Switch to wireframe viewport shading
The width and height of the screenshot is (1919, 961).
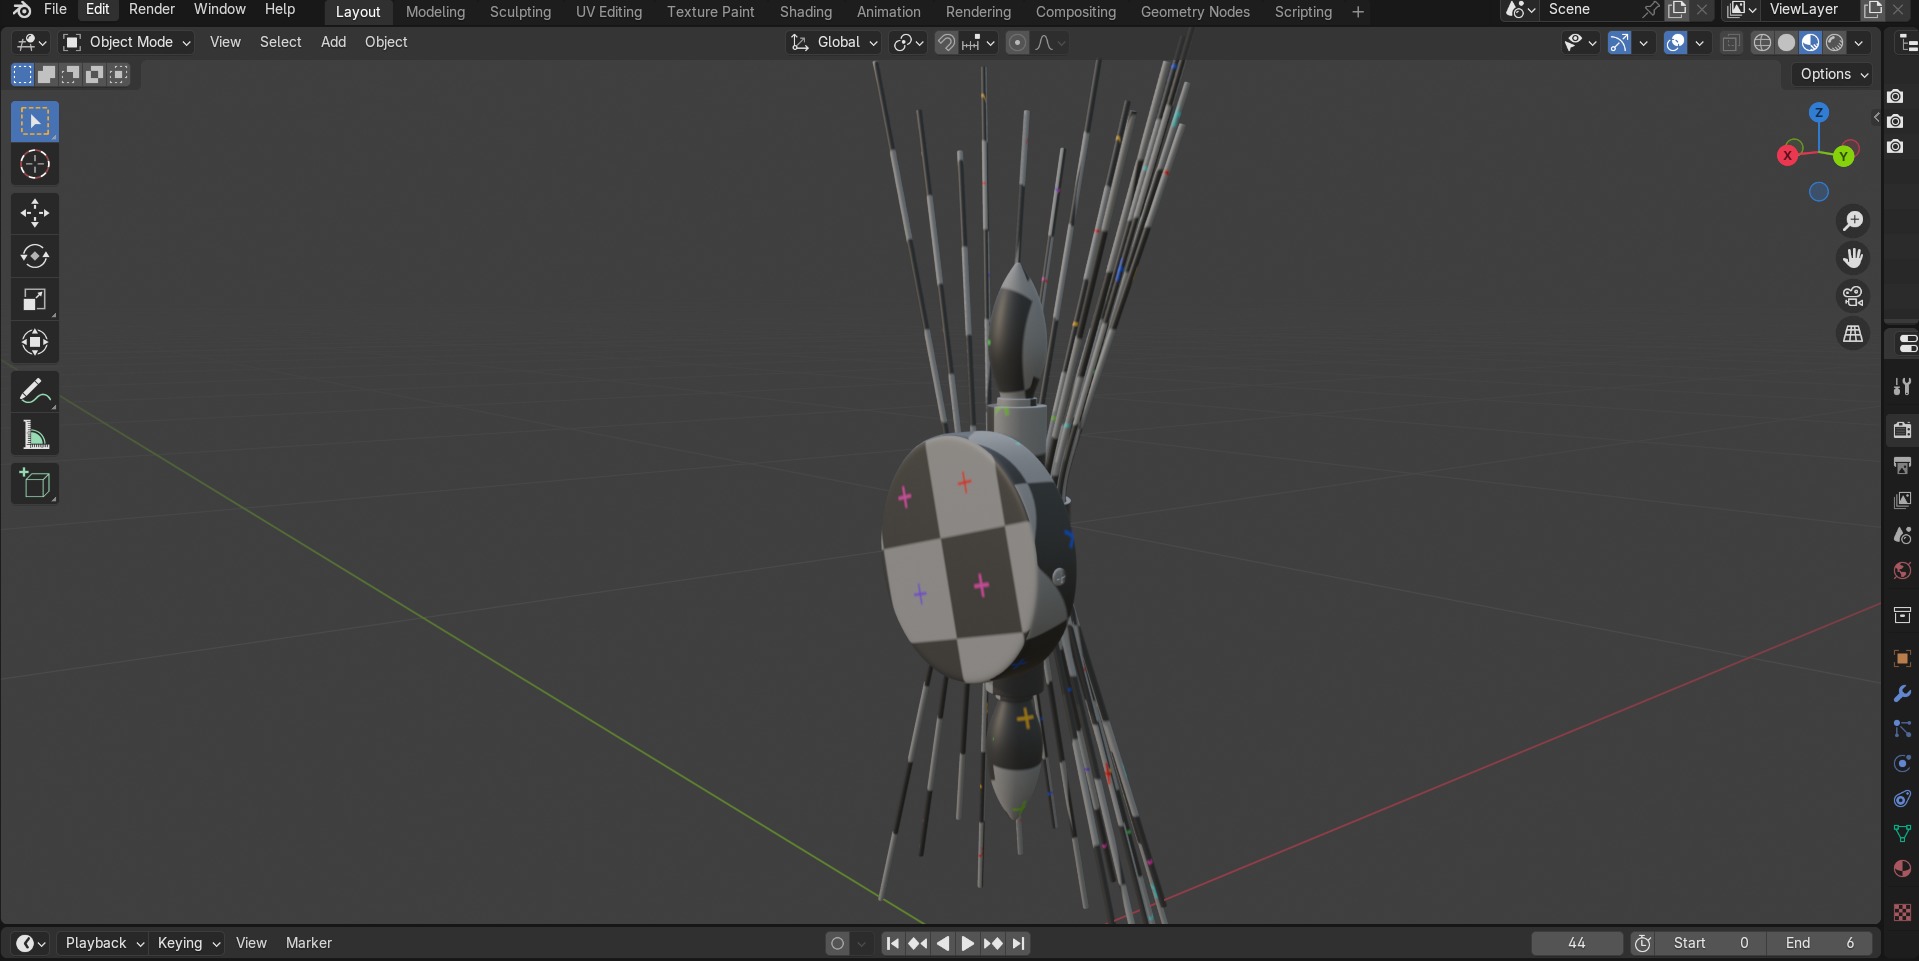pos(1762,43)
